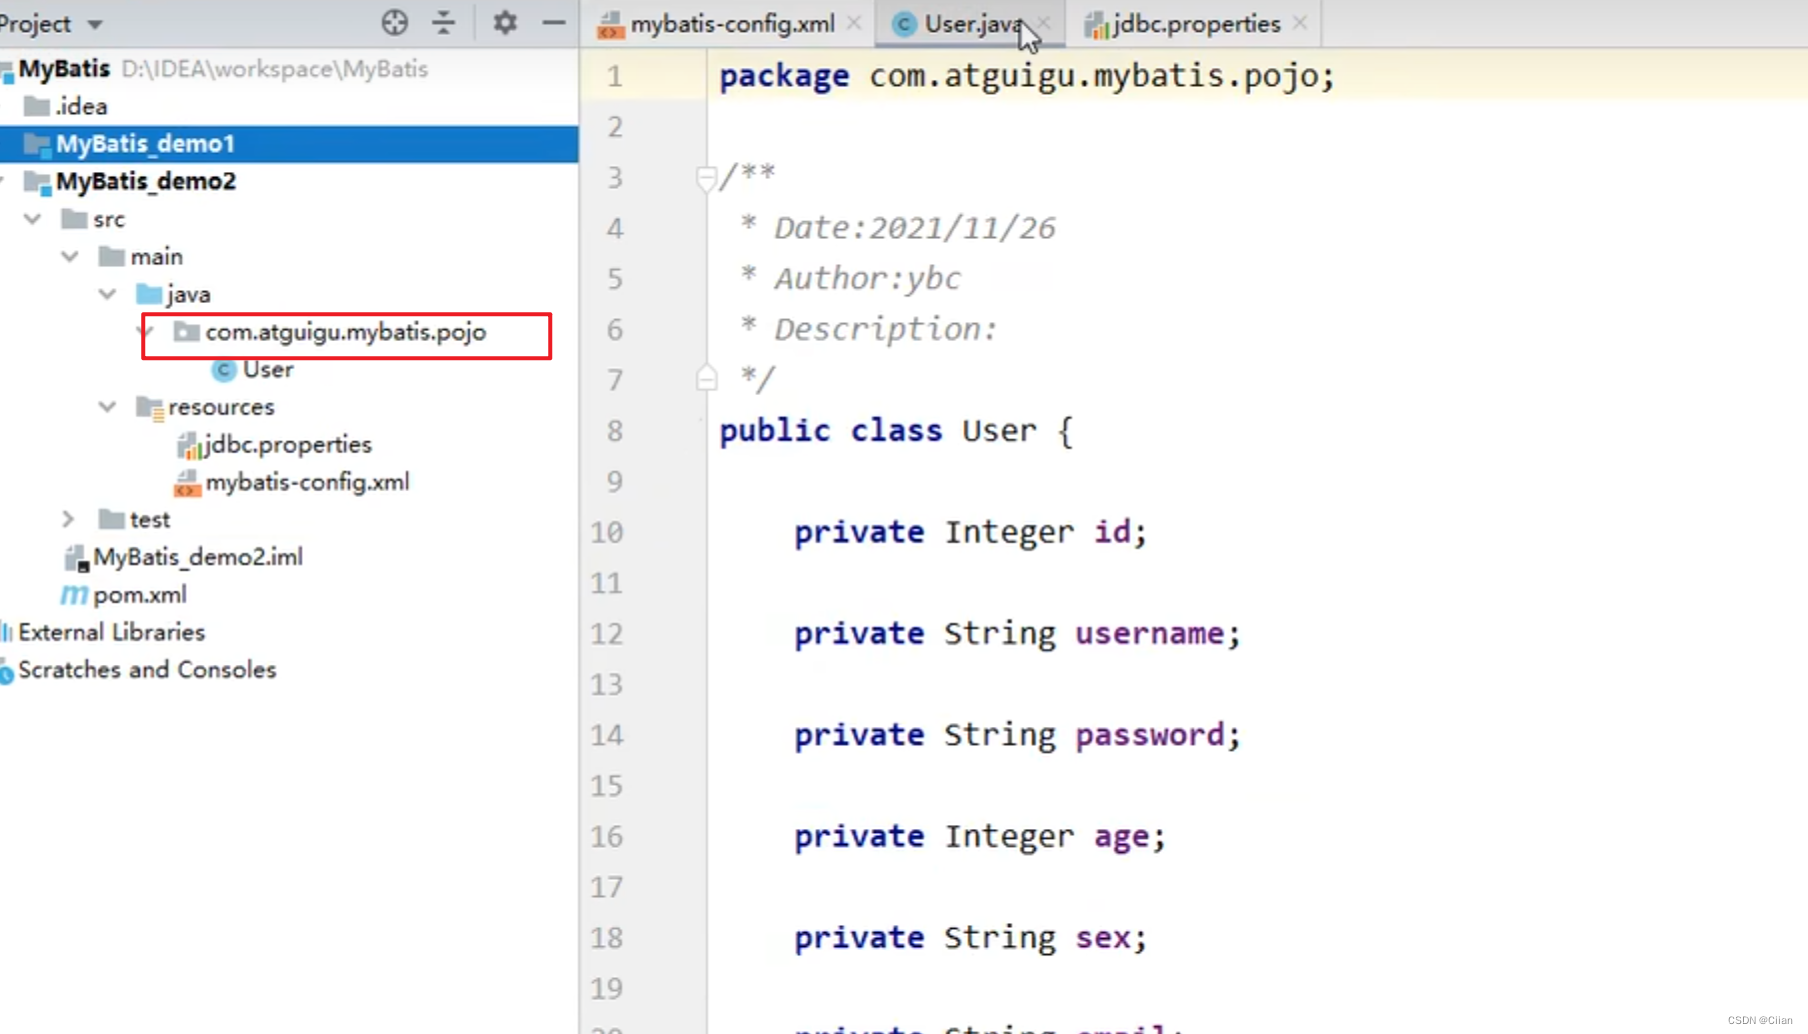Viewport: 1808px width, 1034px height.
Task: Collapse the src folder
Action: (33, 219)
